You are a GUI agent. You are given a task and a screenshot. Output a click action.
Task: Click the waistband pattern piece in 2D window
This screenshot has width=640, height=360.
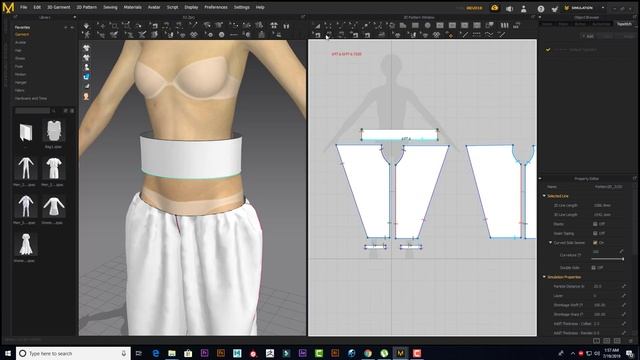[x=399, y=135]
